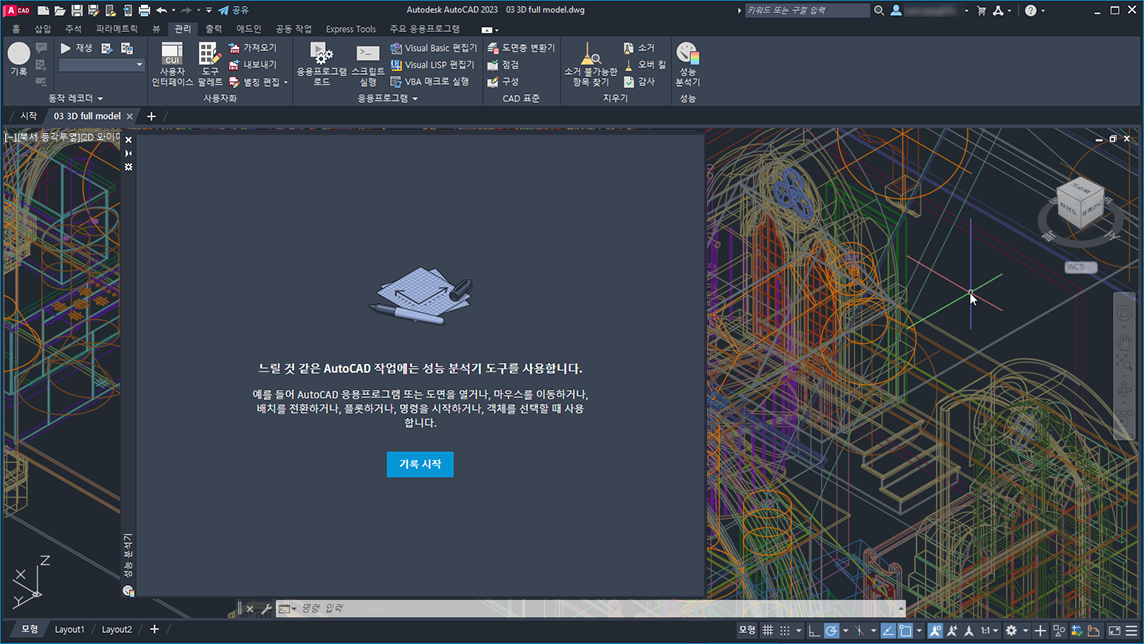Click the New drawing icon in quick access toolbar

pos(44,10)
